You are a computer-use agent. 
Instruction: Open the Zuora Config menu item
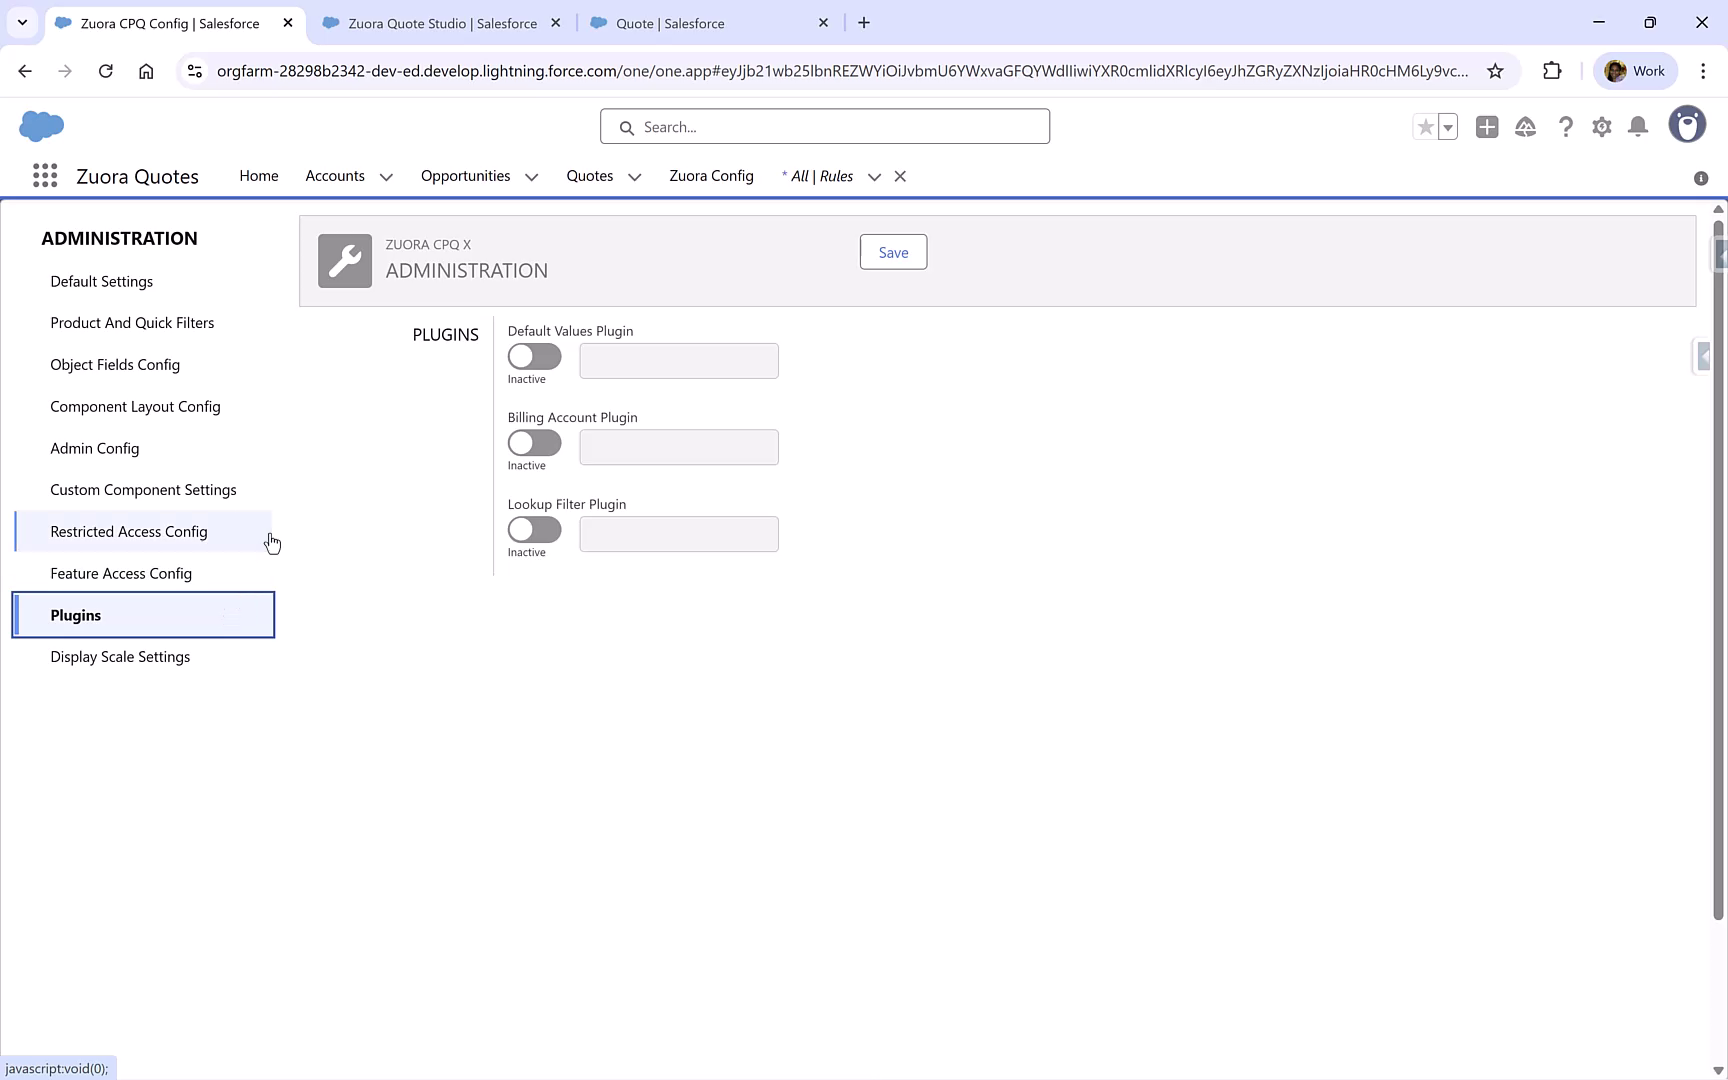pos(711,175)
